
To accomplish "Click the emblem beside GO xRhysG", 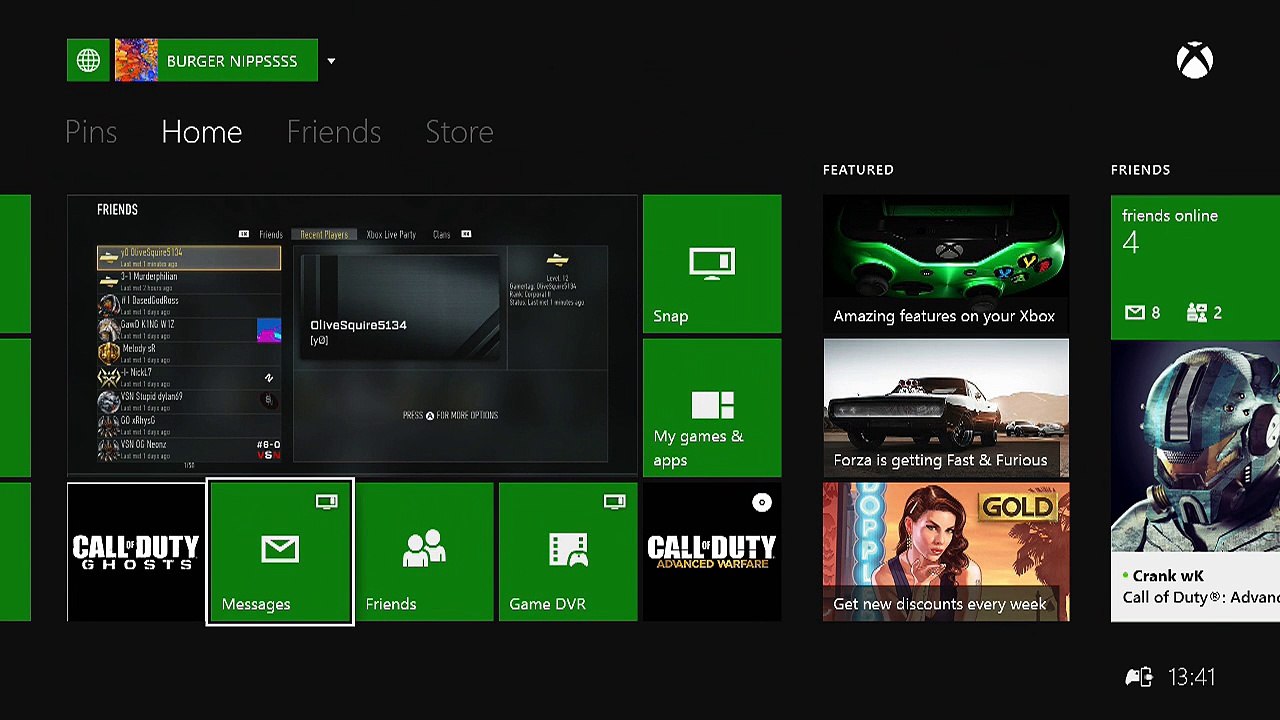I will (108, 425).
